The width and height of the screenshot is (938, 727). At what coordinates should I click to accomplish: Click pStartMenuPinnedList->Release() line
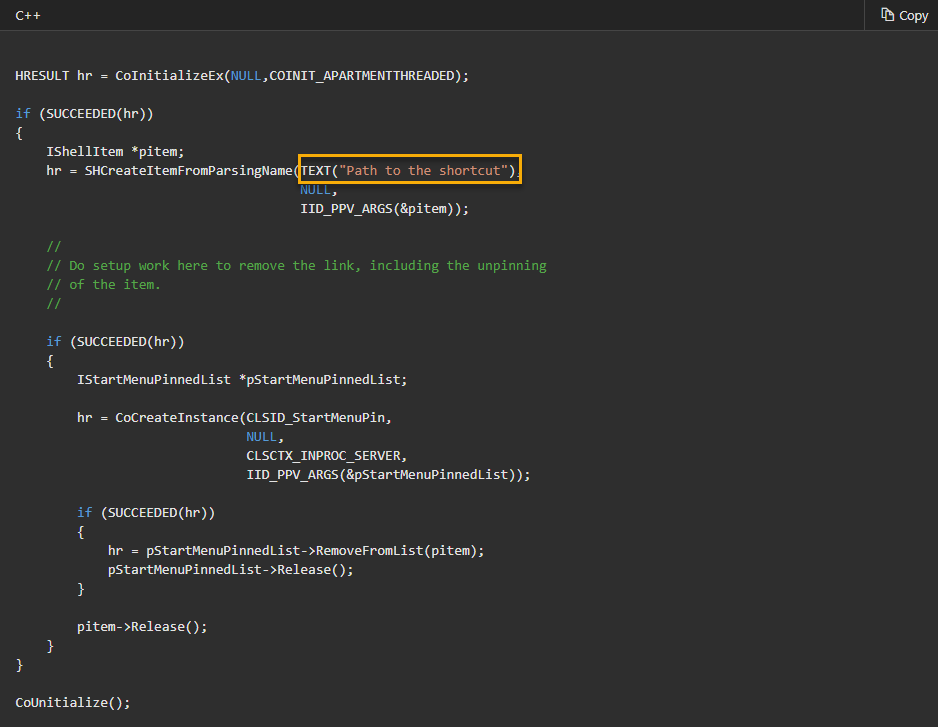230,570
